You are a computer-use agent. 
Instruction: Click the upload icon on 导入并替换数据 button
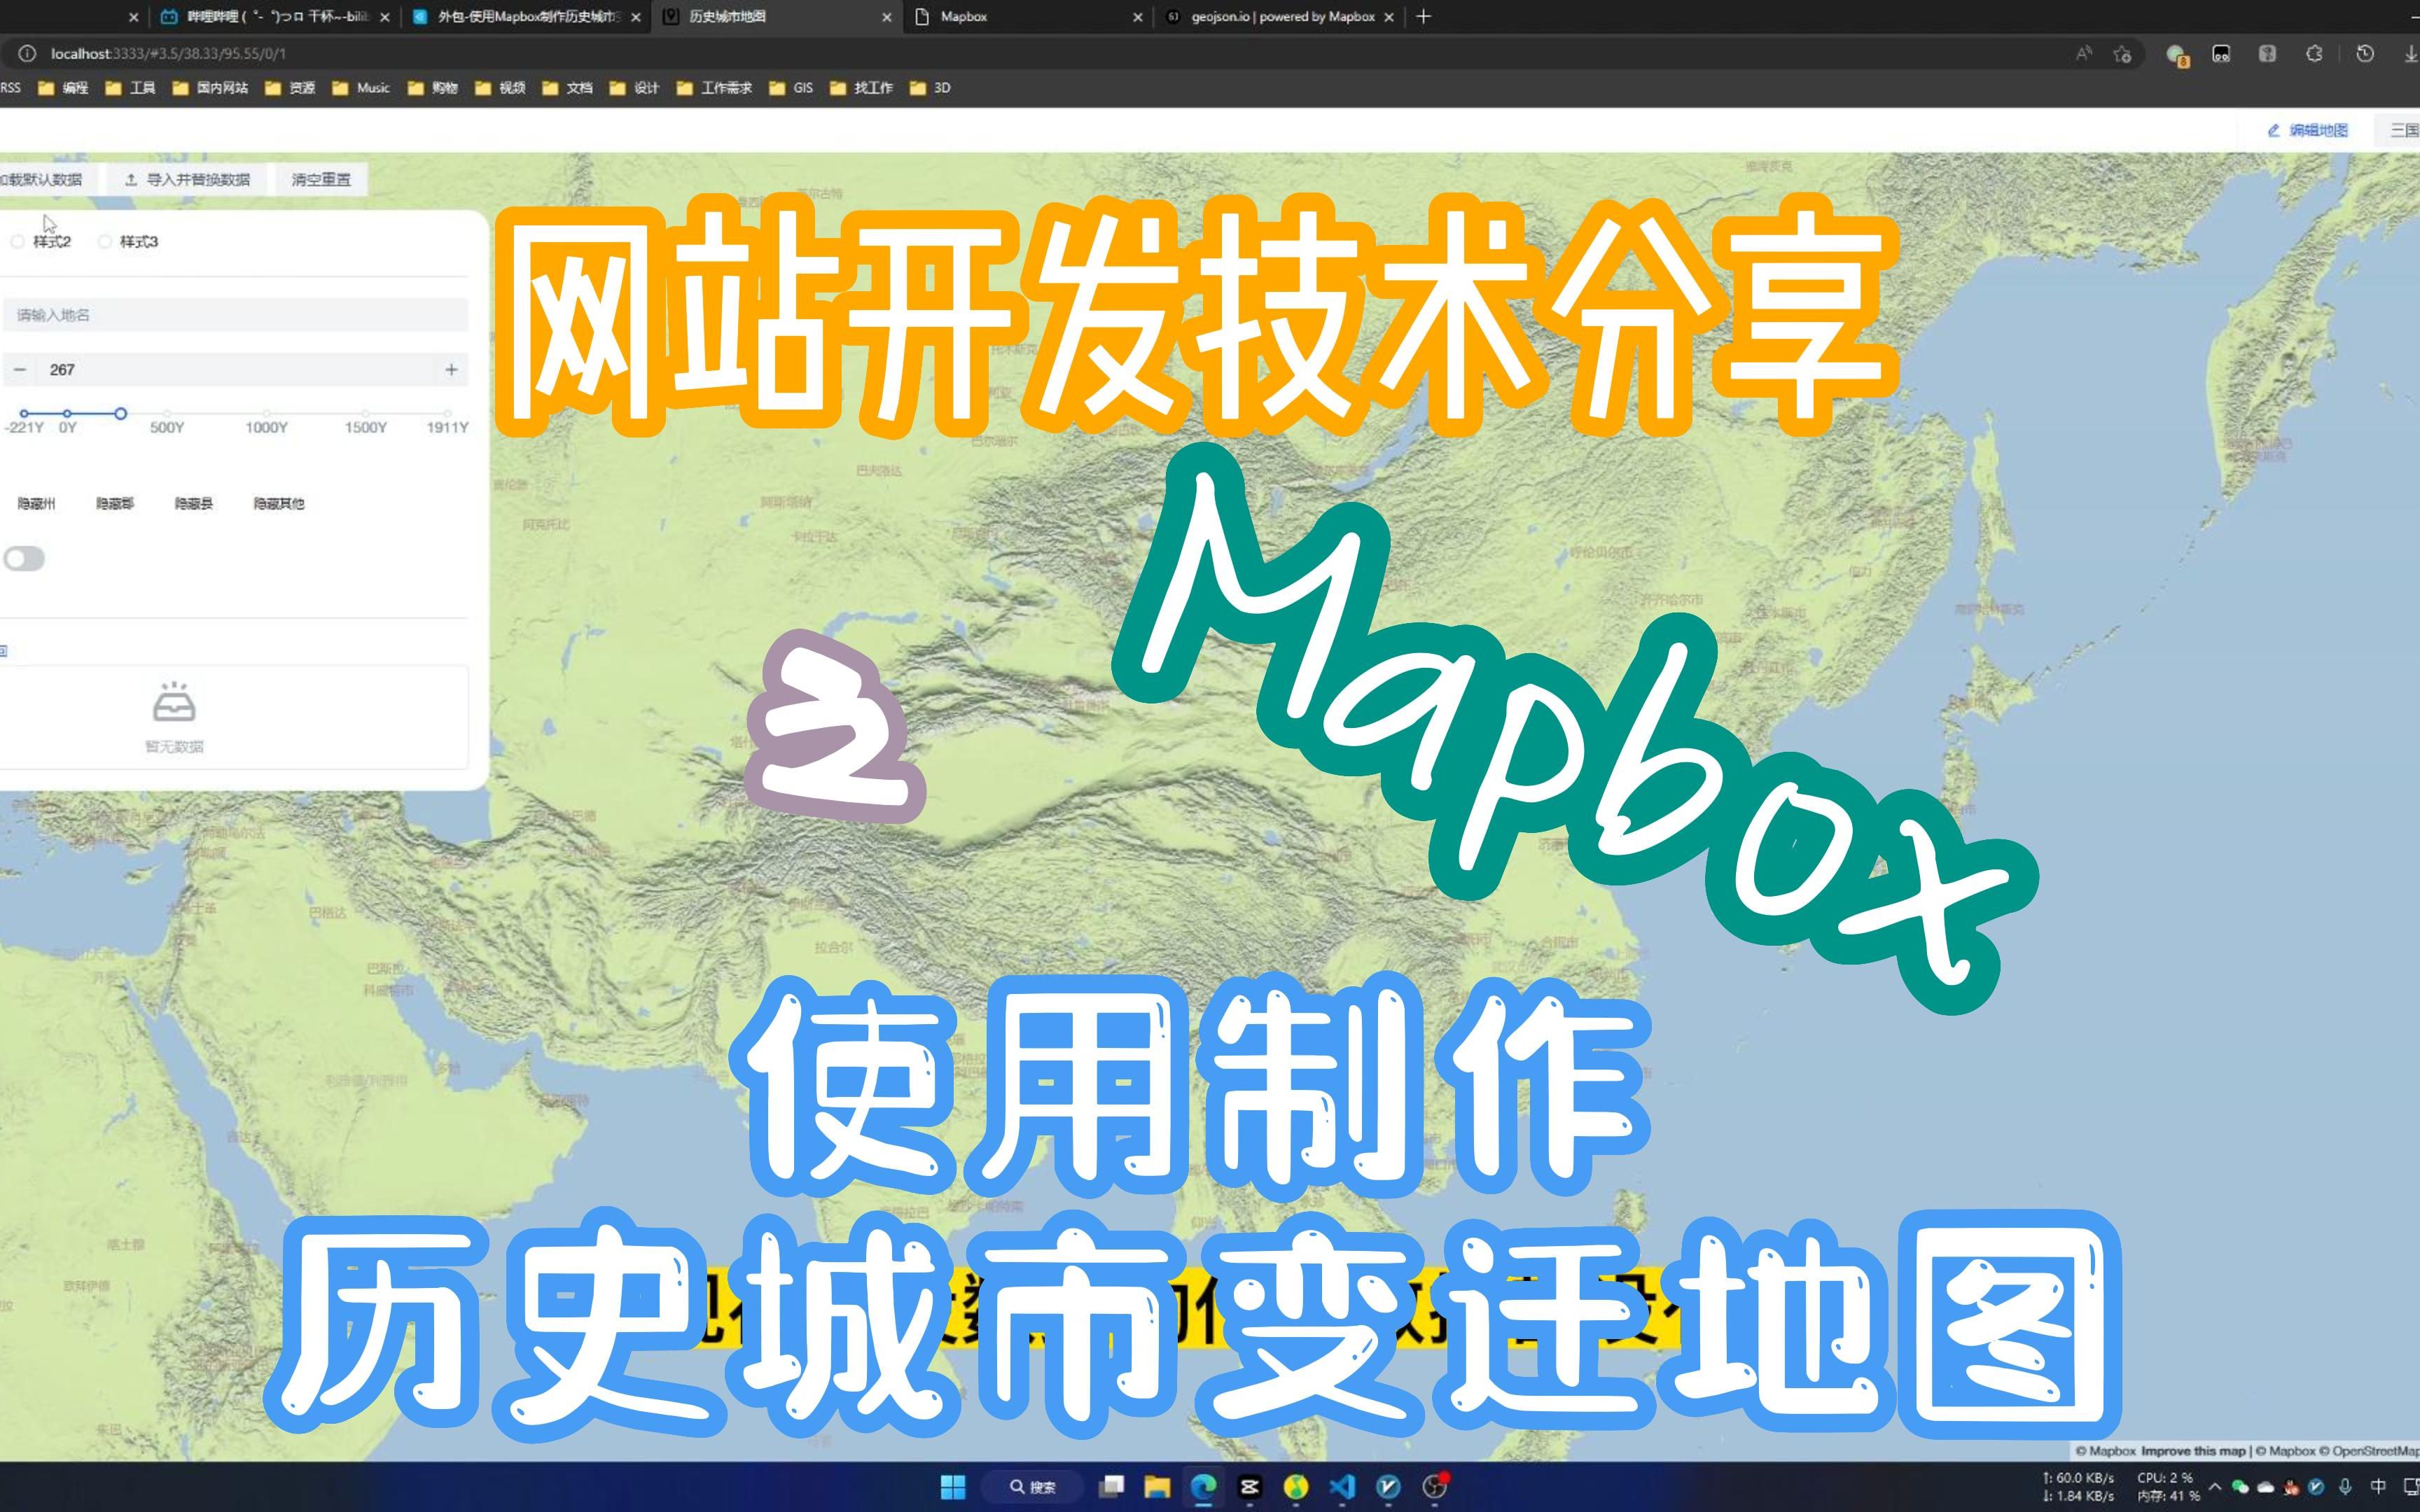(133, 179)
